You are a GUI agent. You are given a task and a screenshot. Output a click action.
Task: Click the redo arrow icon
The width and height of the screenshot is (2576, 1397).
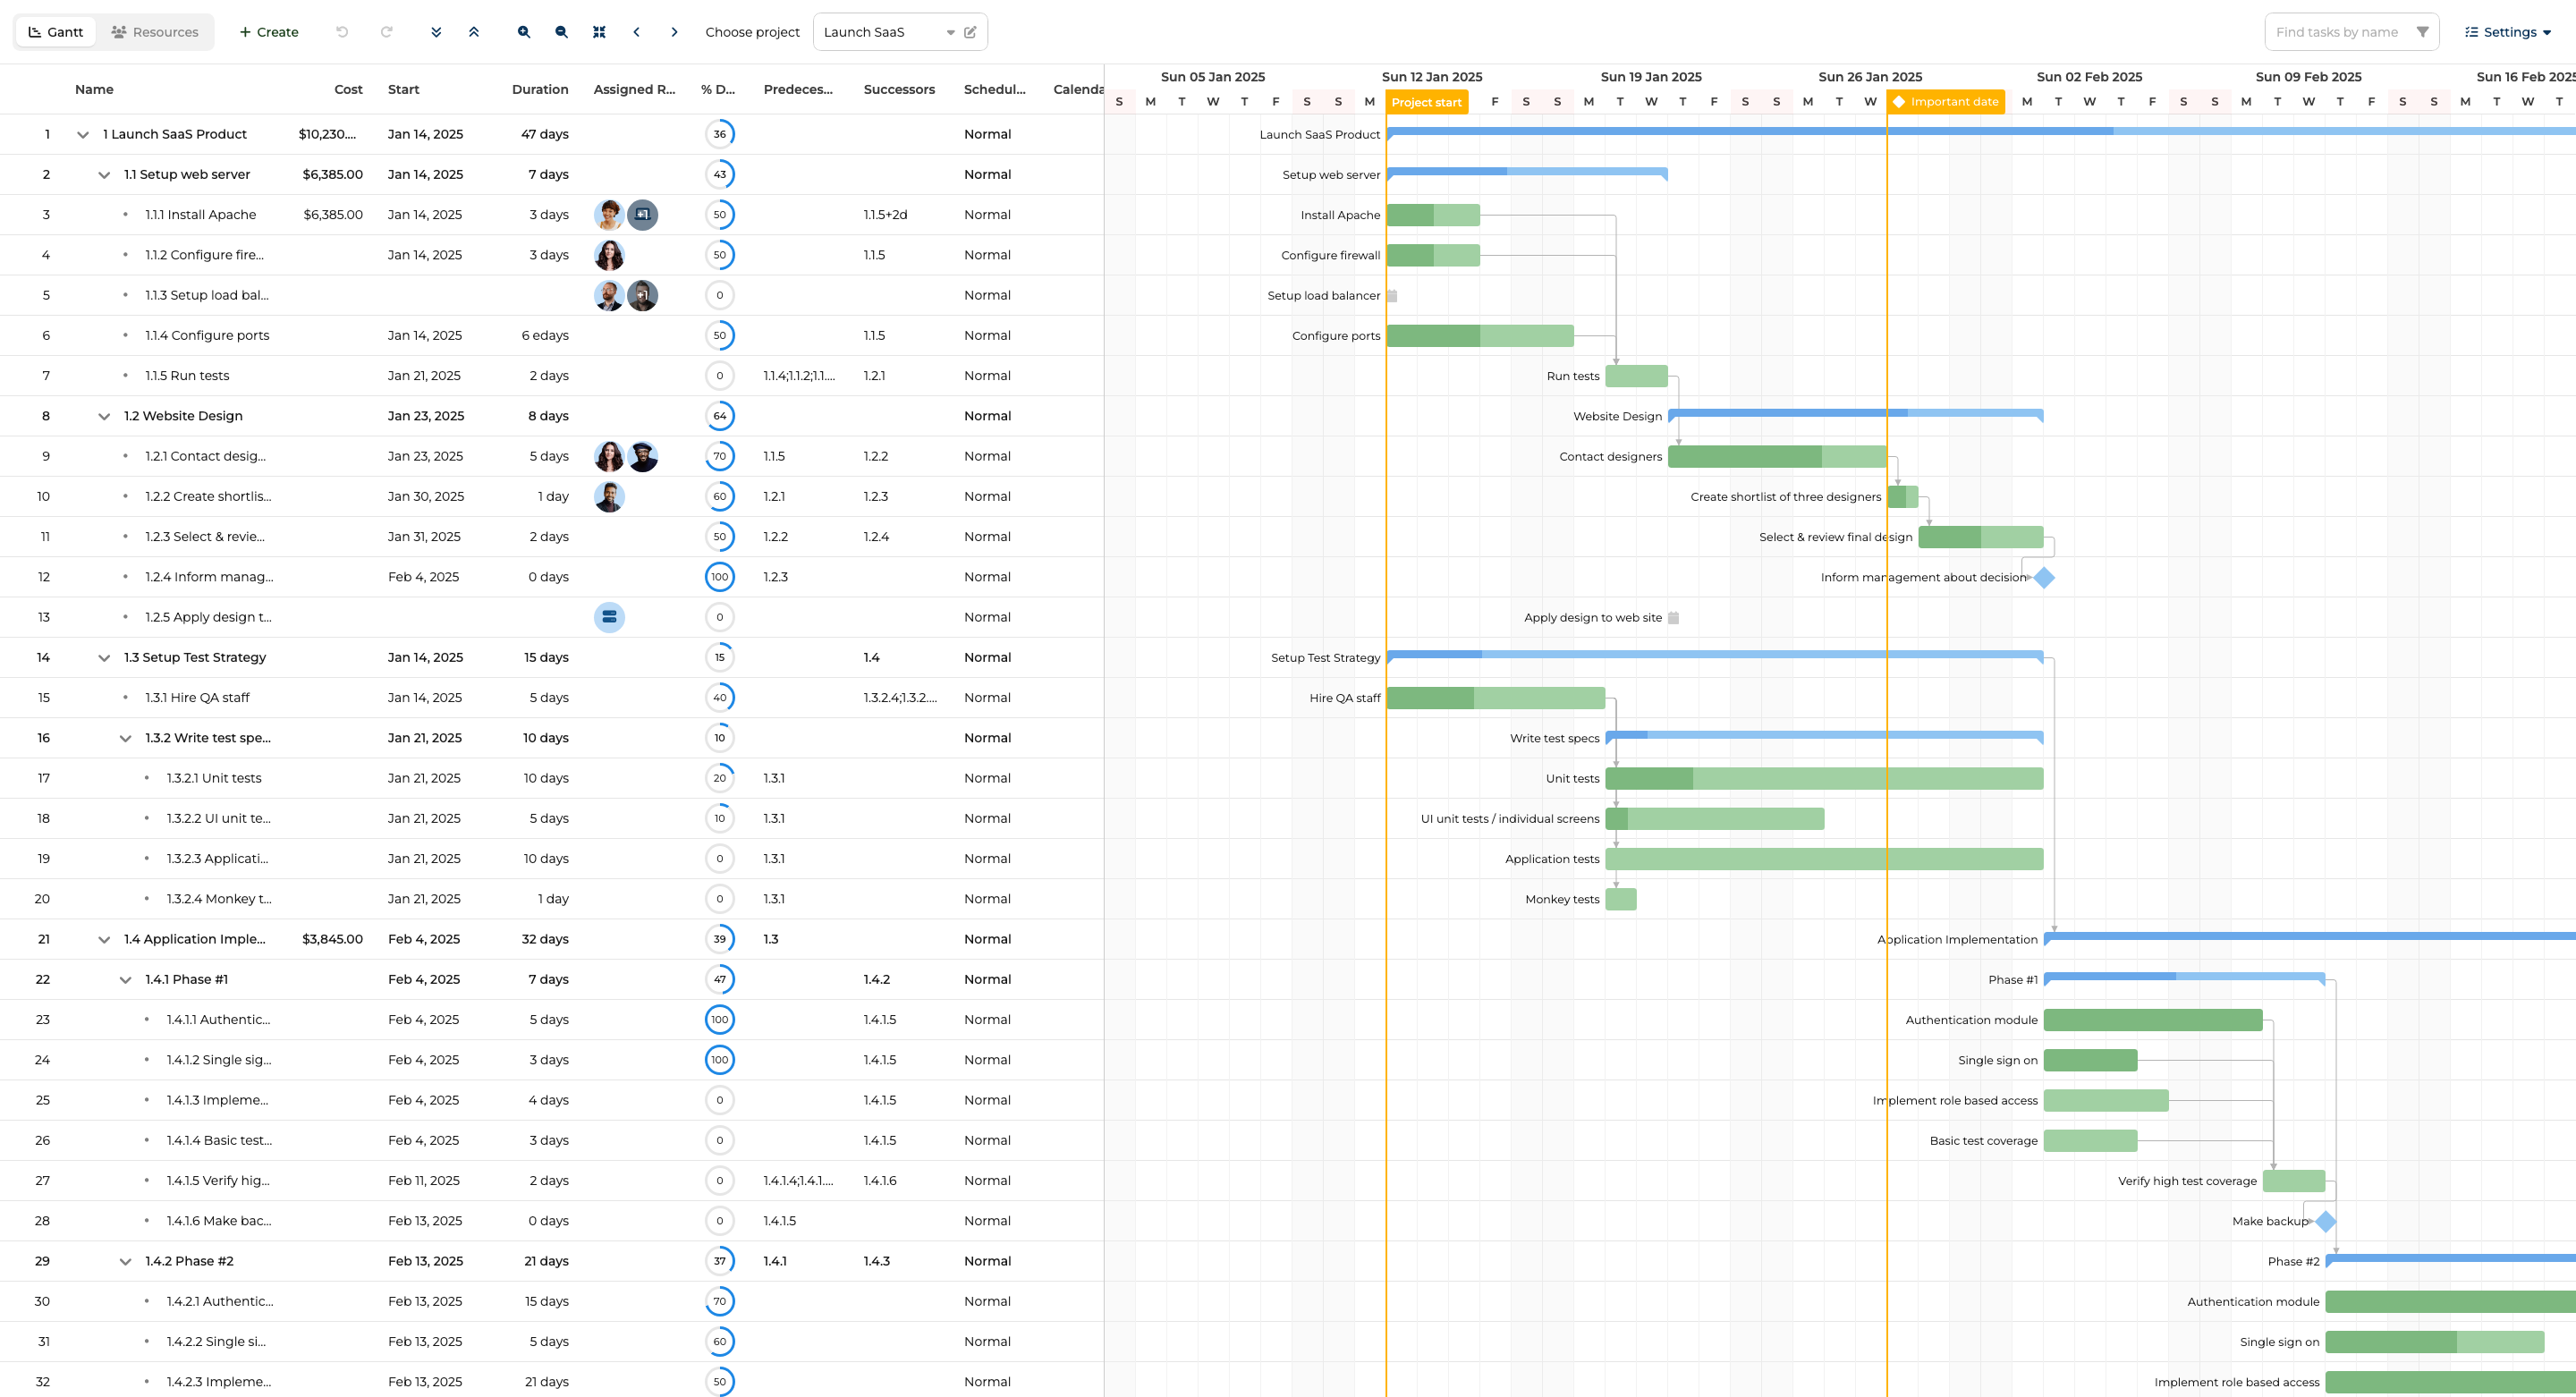click(386, 32)
